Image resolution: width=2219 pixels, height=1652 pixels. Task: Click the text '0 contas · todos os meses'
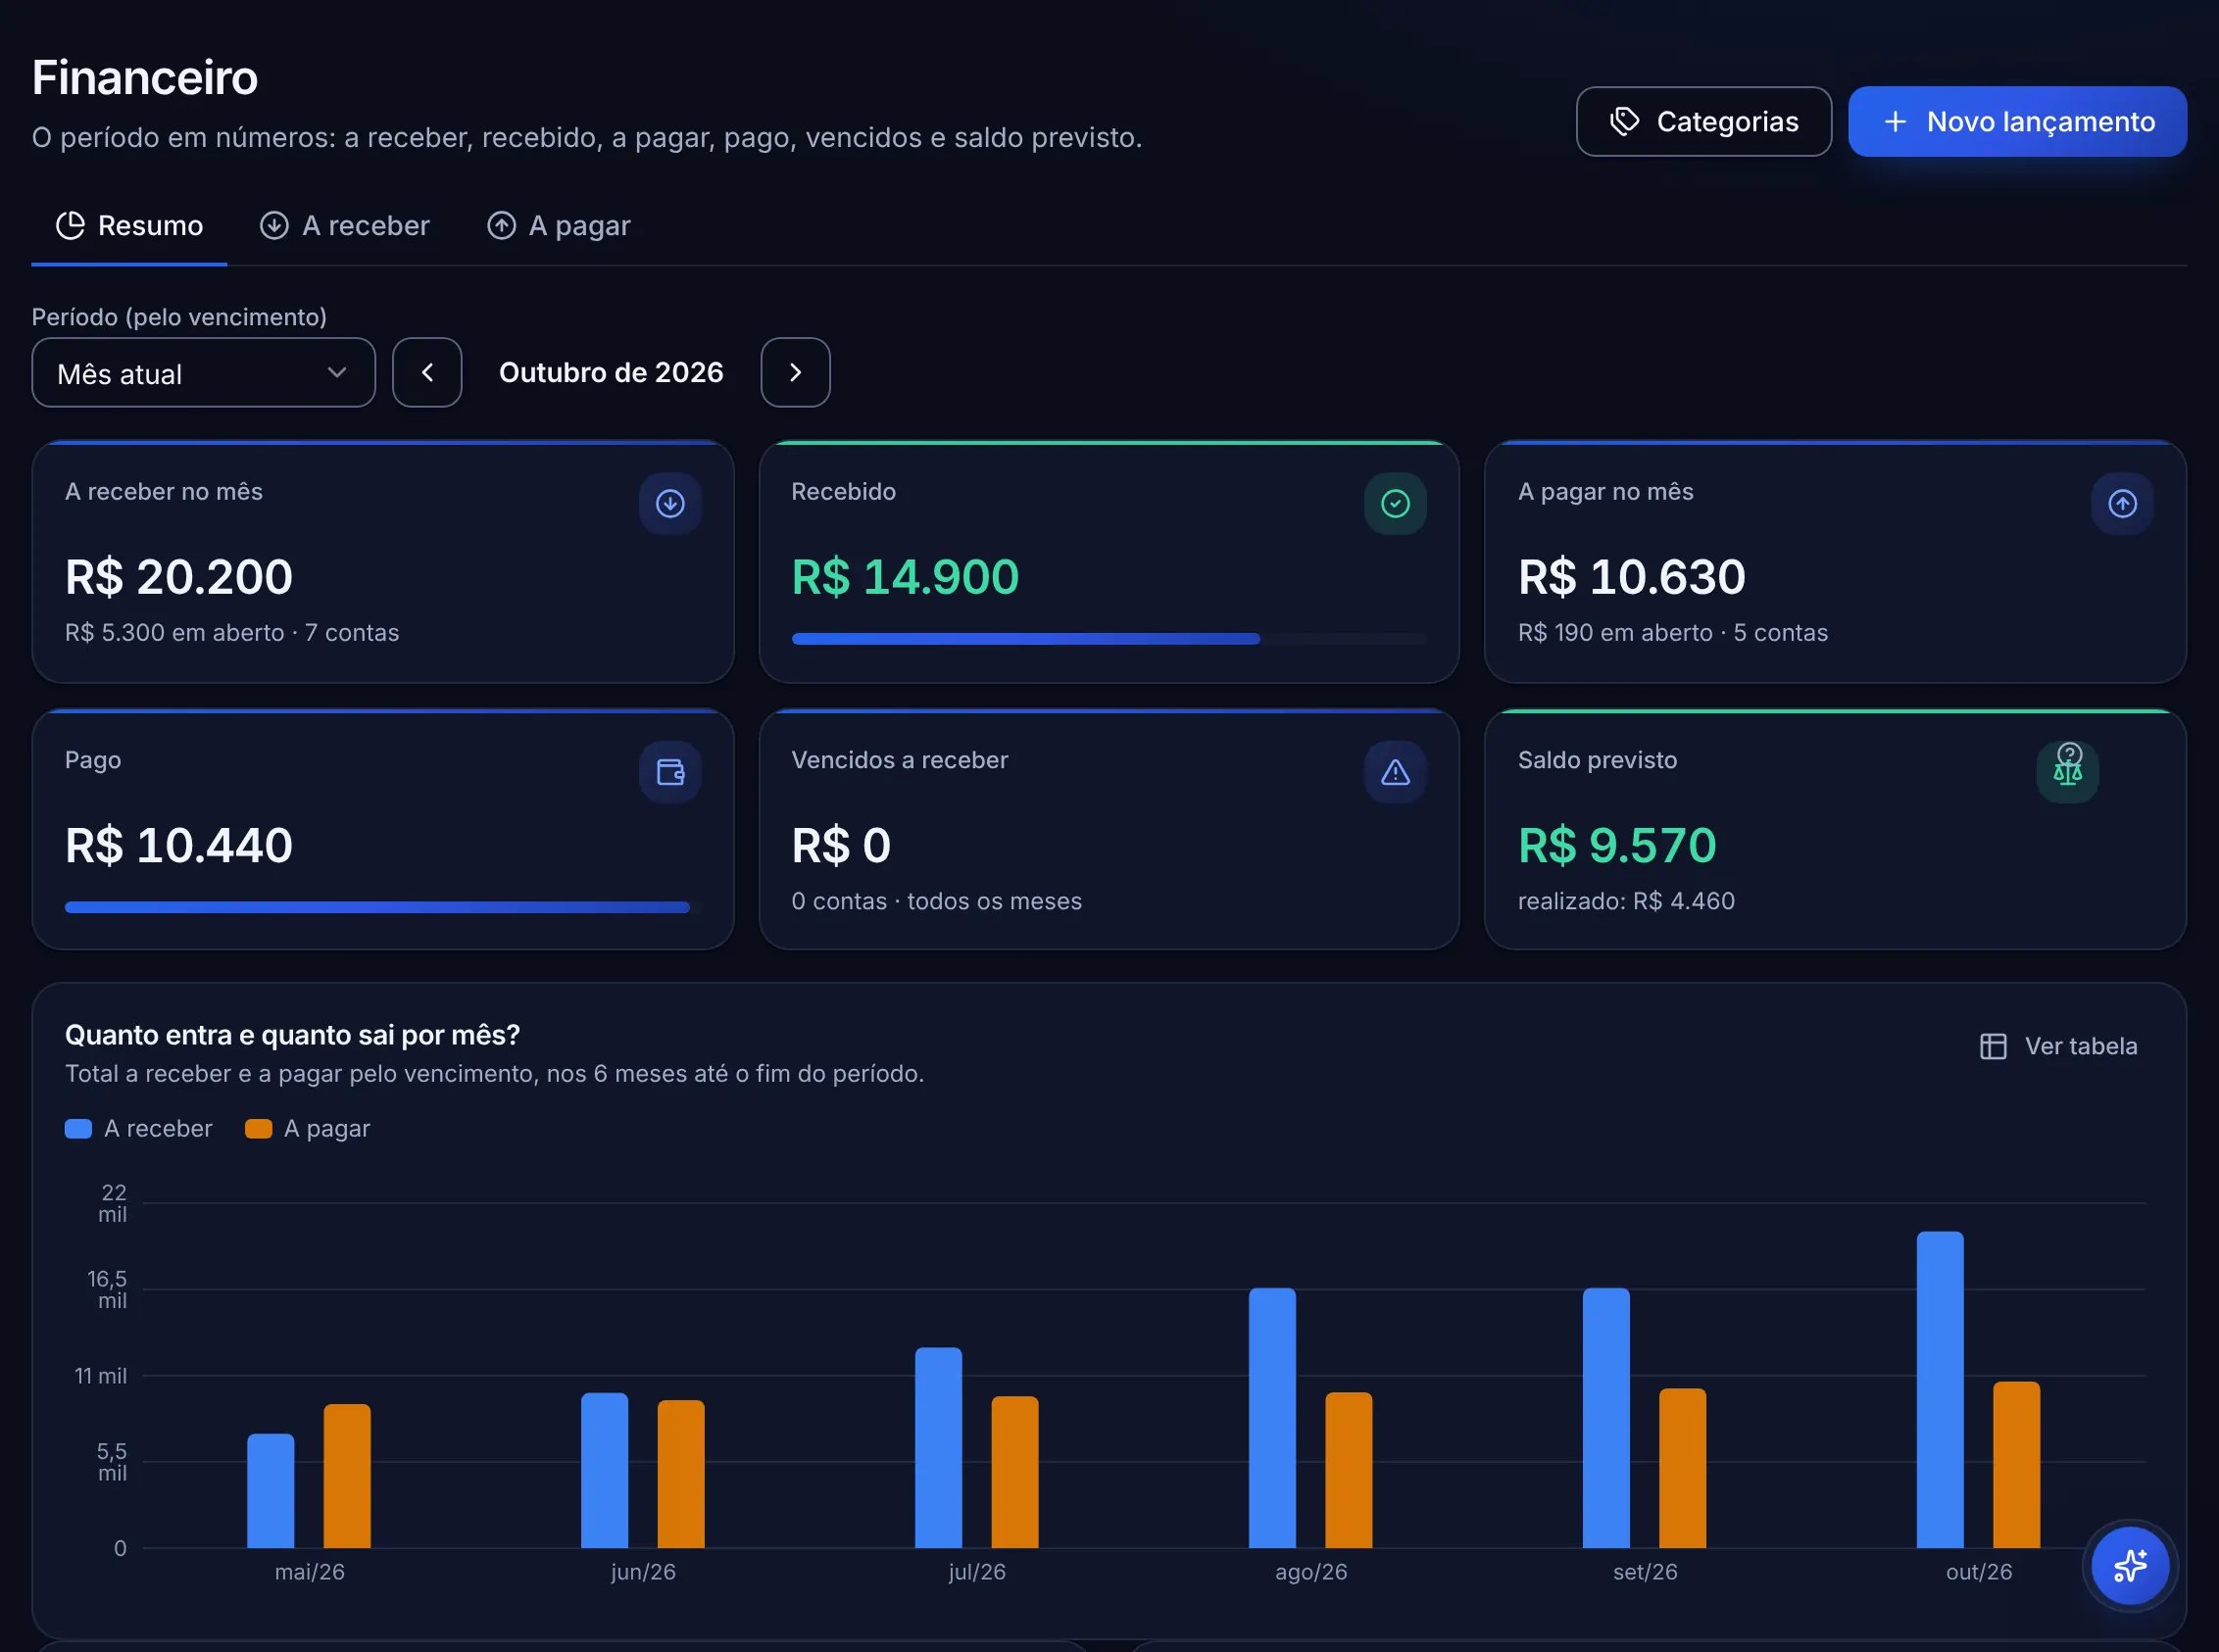coord(937,901)
